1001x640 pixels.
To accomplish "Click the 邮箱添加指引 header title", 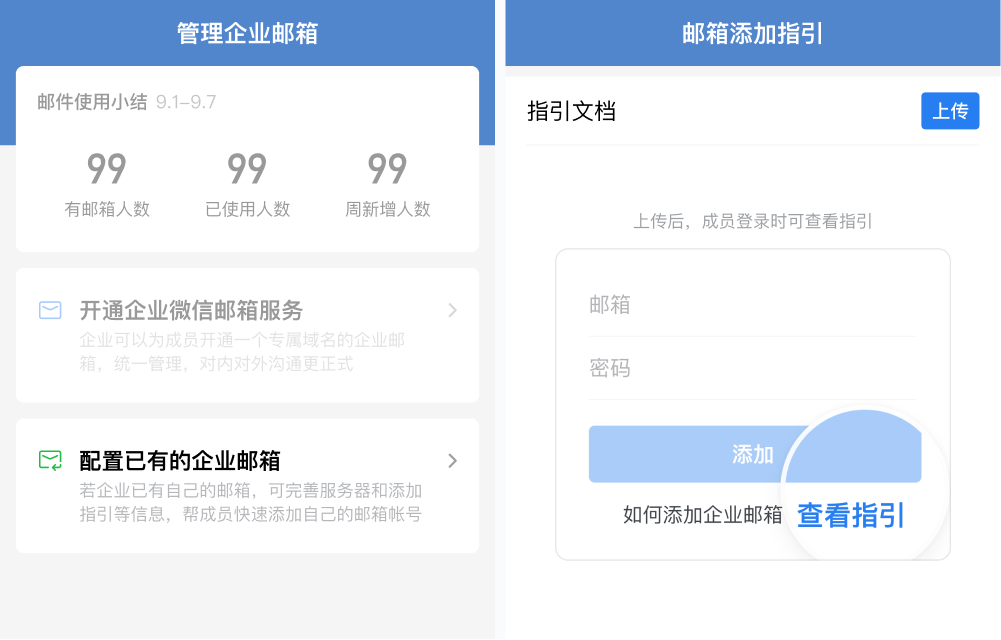I will 753,33.
